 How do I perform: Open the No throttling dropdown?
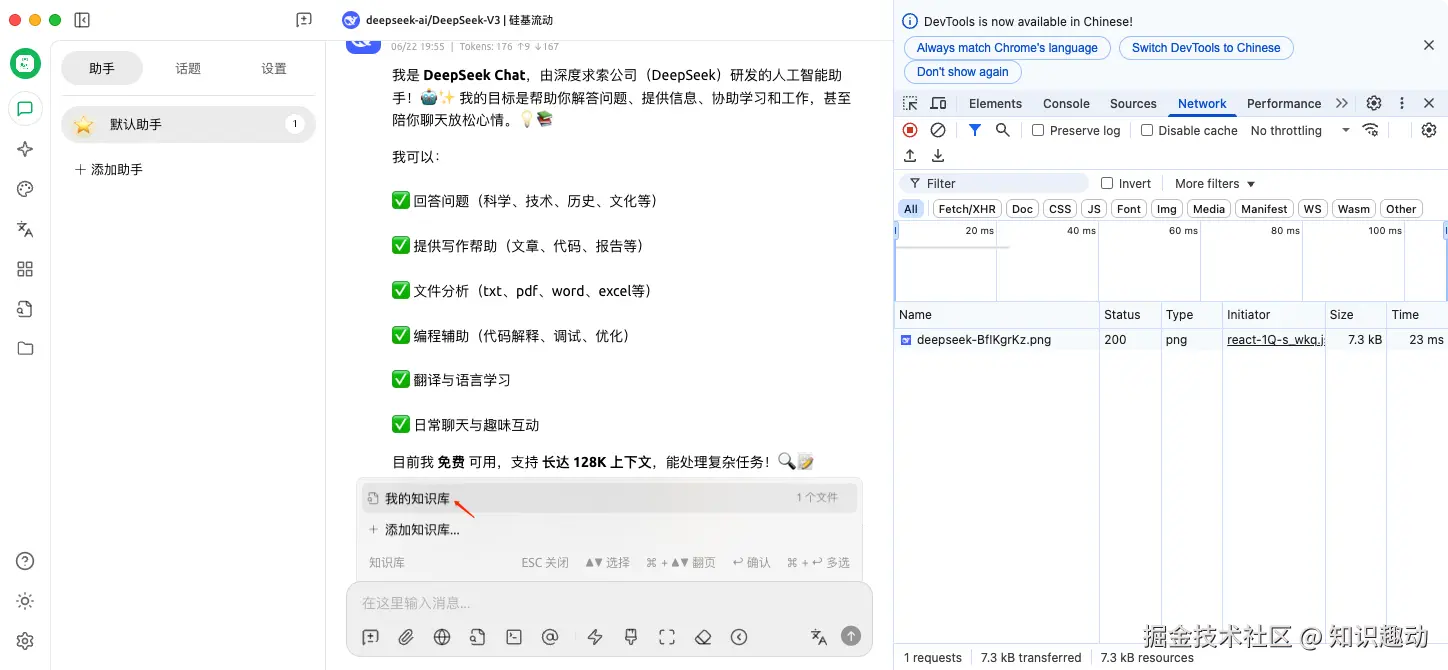tap(1300, 130)
